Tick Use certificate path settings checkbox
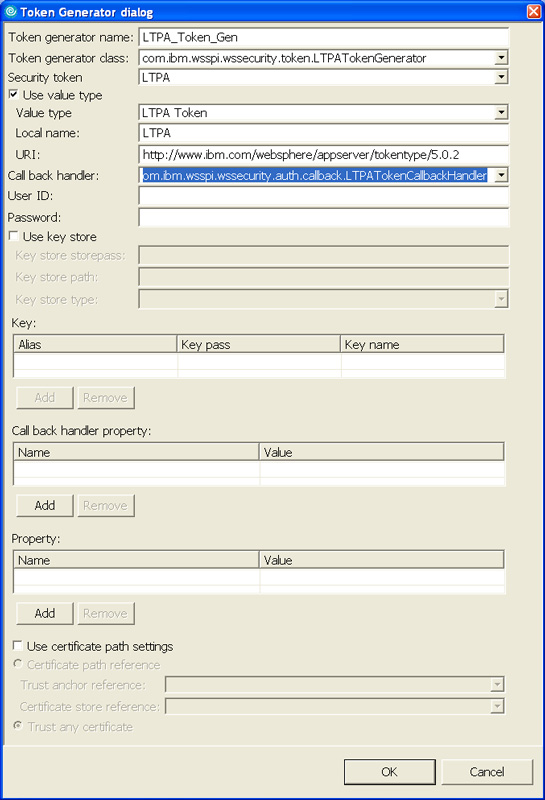Viewport: 545px width, 800px height. coord(18,646)
